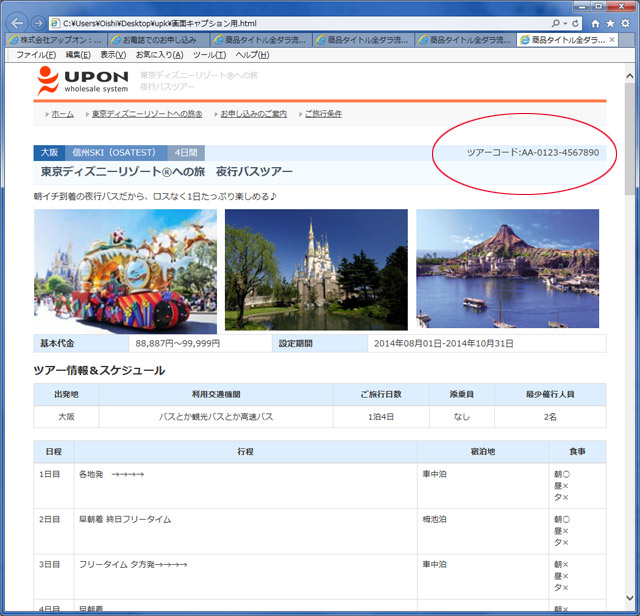640x616 pixels.
Task: Open the parade float photo
Action: click(x=125, y=271)
